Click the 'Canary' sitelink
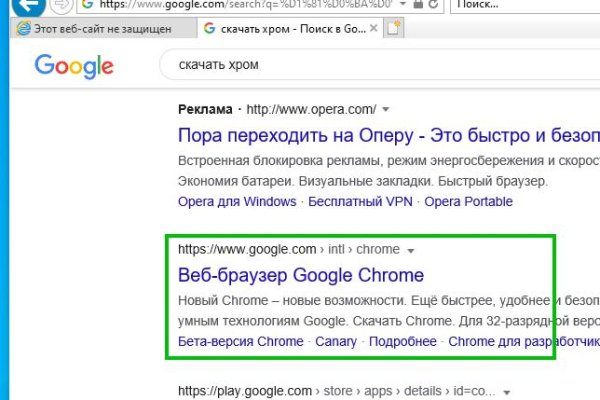Screen dimensions: 600x400 tap(336, 341)
